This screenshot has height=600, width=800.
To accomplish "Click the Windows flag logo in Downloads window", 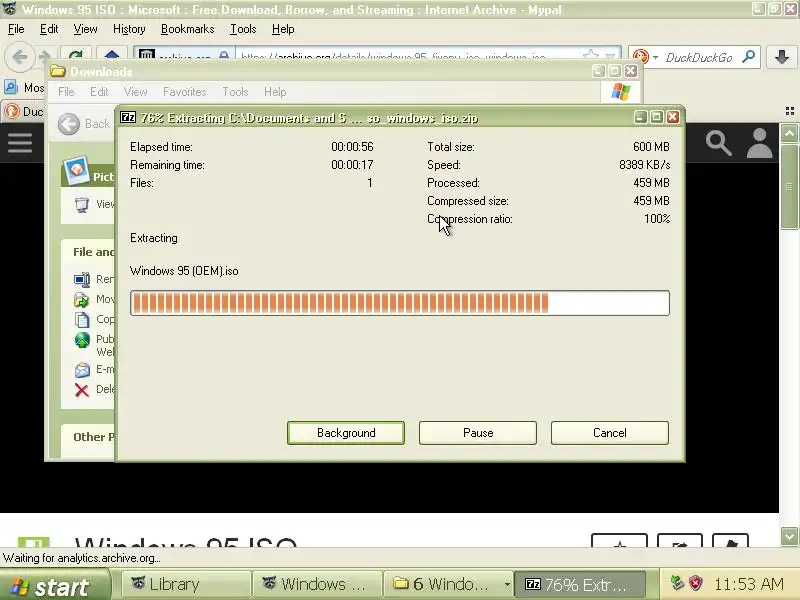I will pos(620,92).
